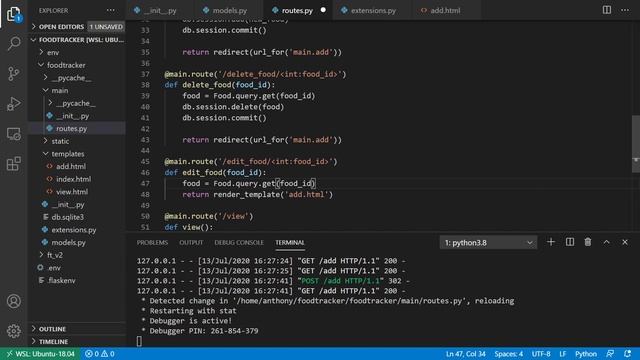Screen dimensions: 640x360
Task: Open Explorer more actions ellipsis
Action: [111, 10]
